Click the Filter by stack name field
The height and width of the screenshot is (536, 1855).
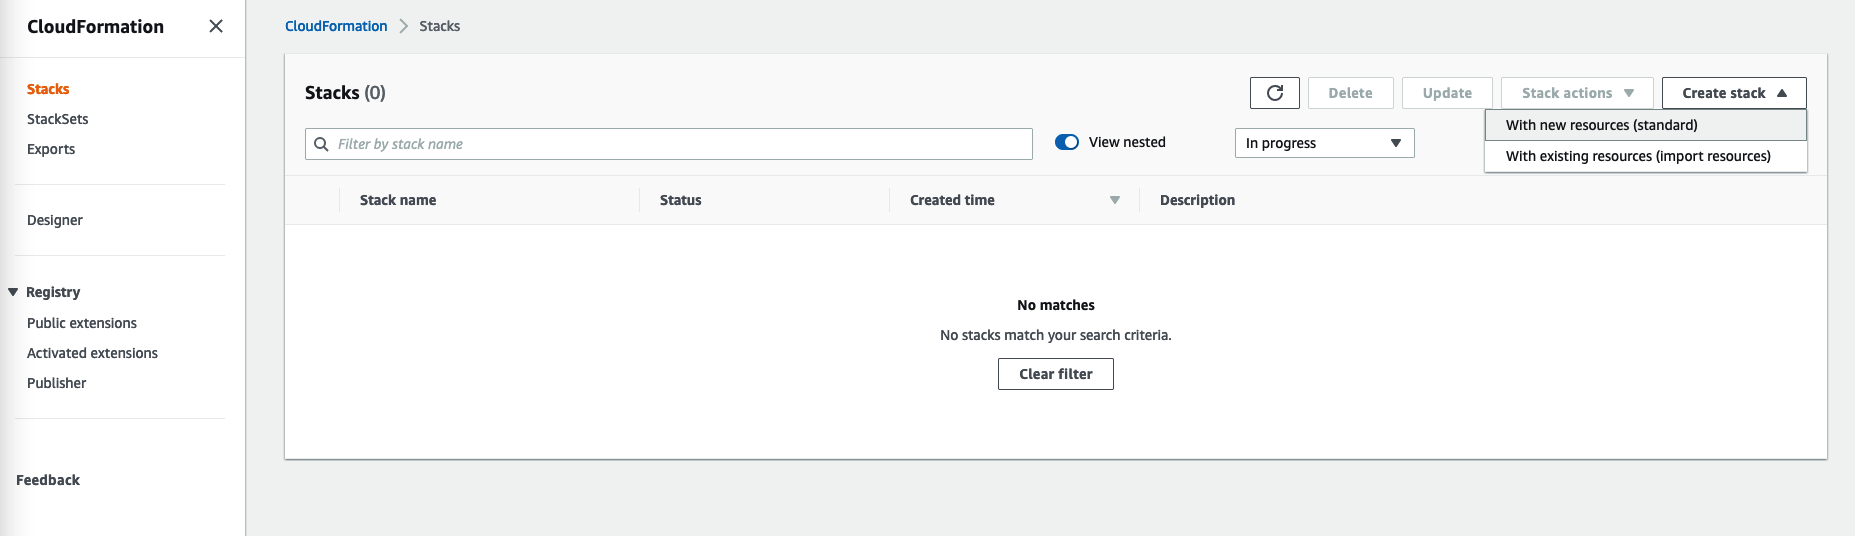(x=669, y=144)
